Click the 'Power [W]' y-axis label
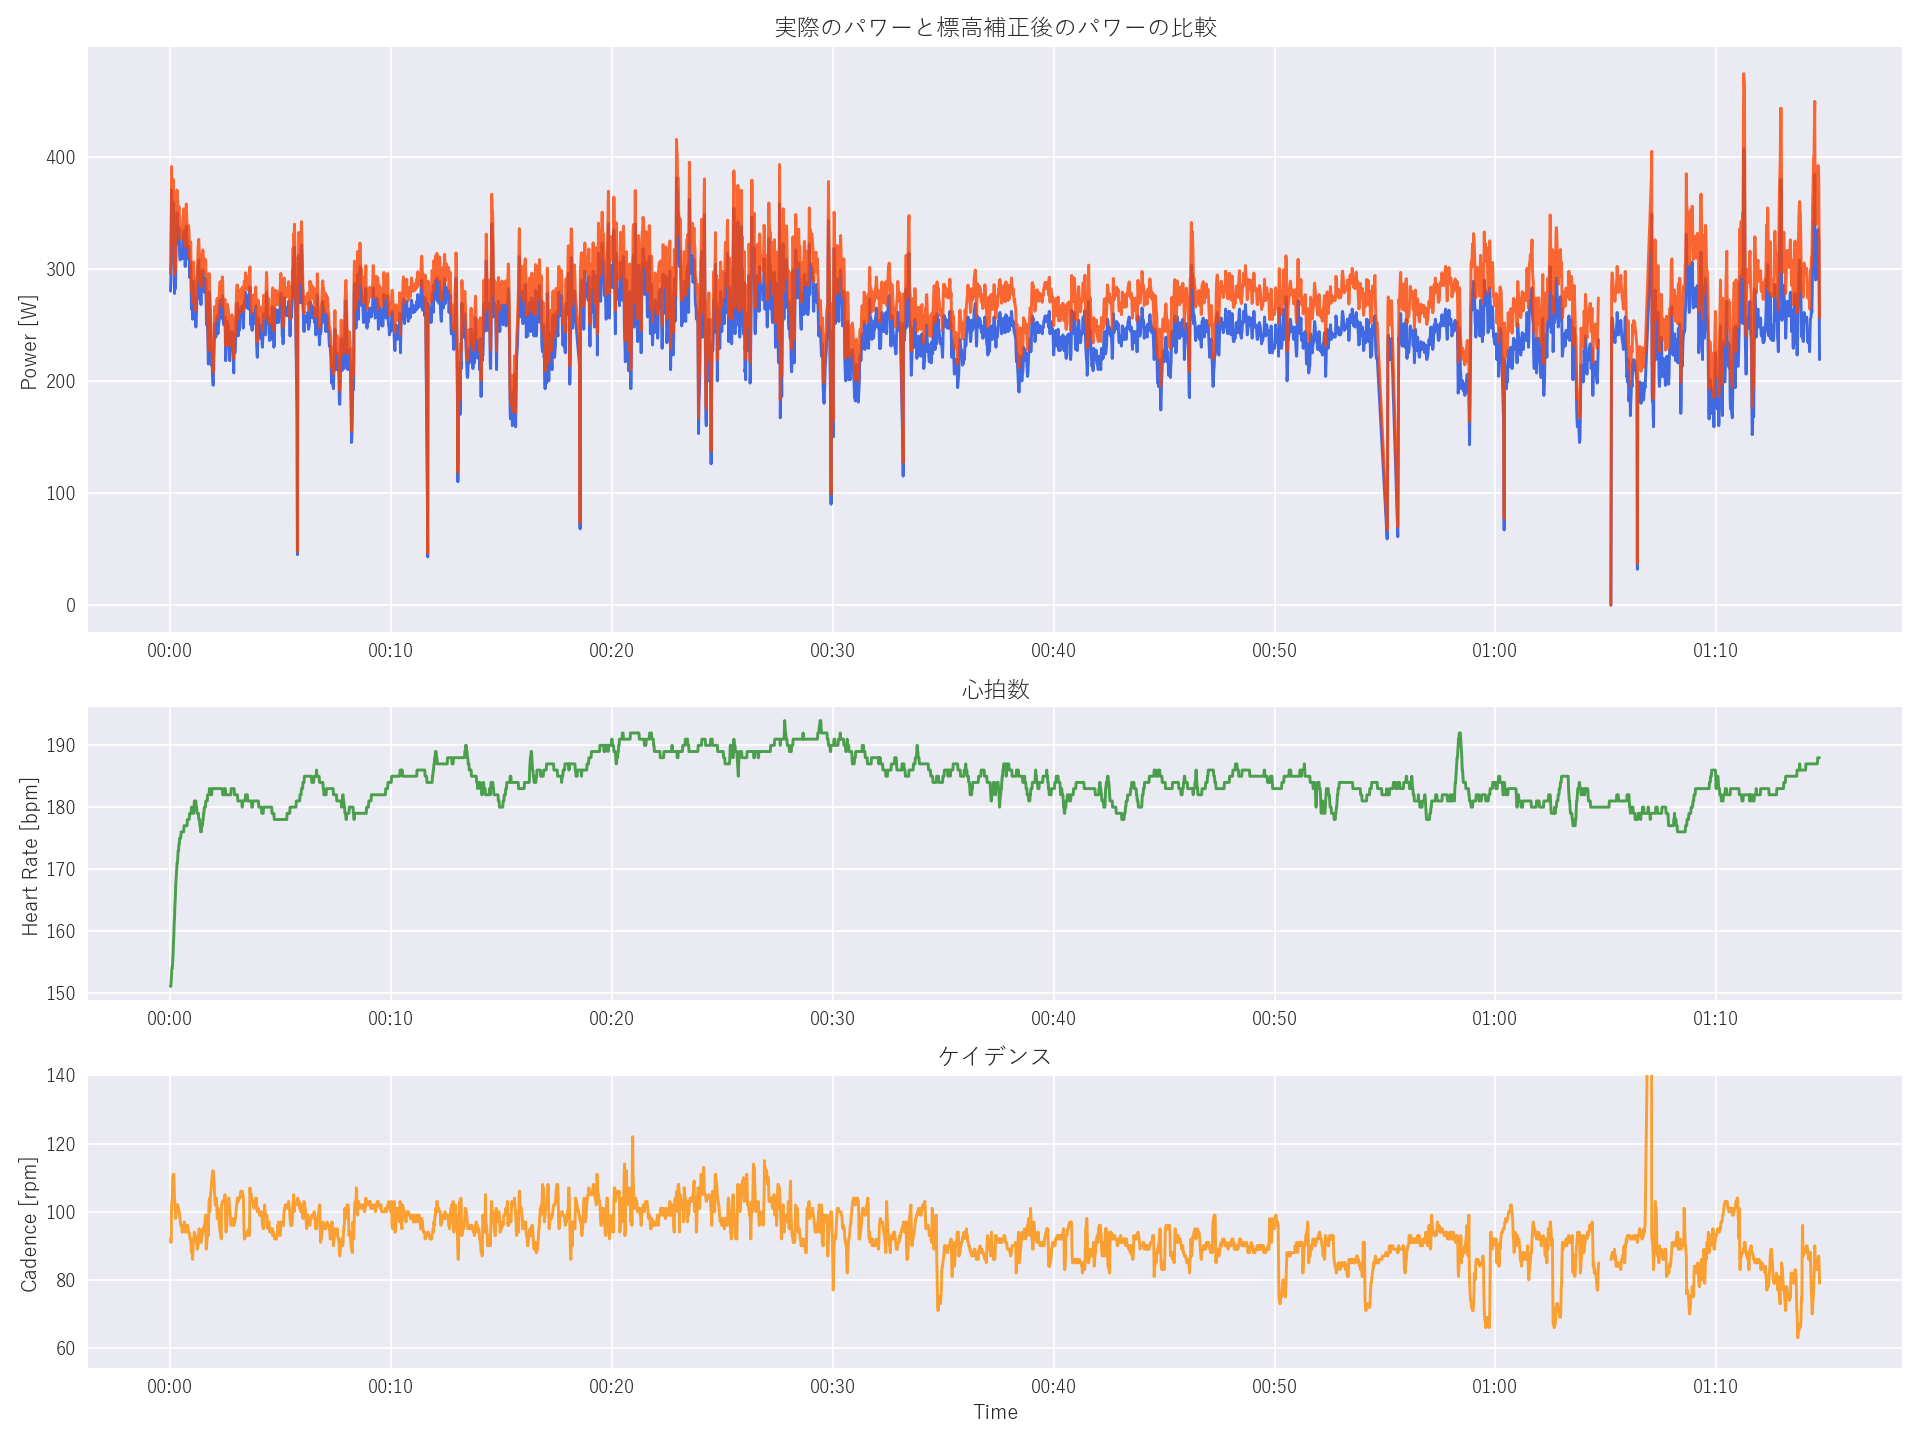 (29, 342)
